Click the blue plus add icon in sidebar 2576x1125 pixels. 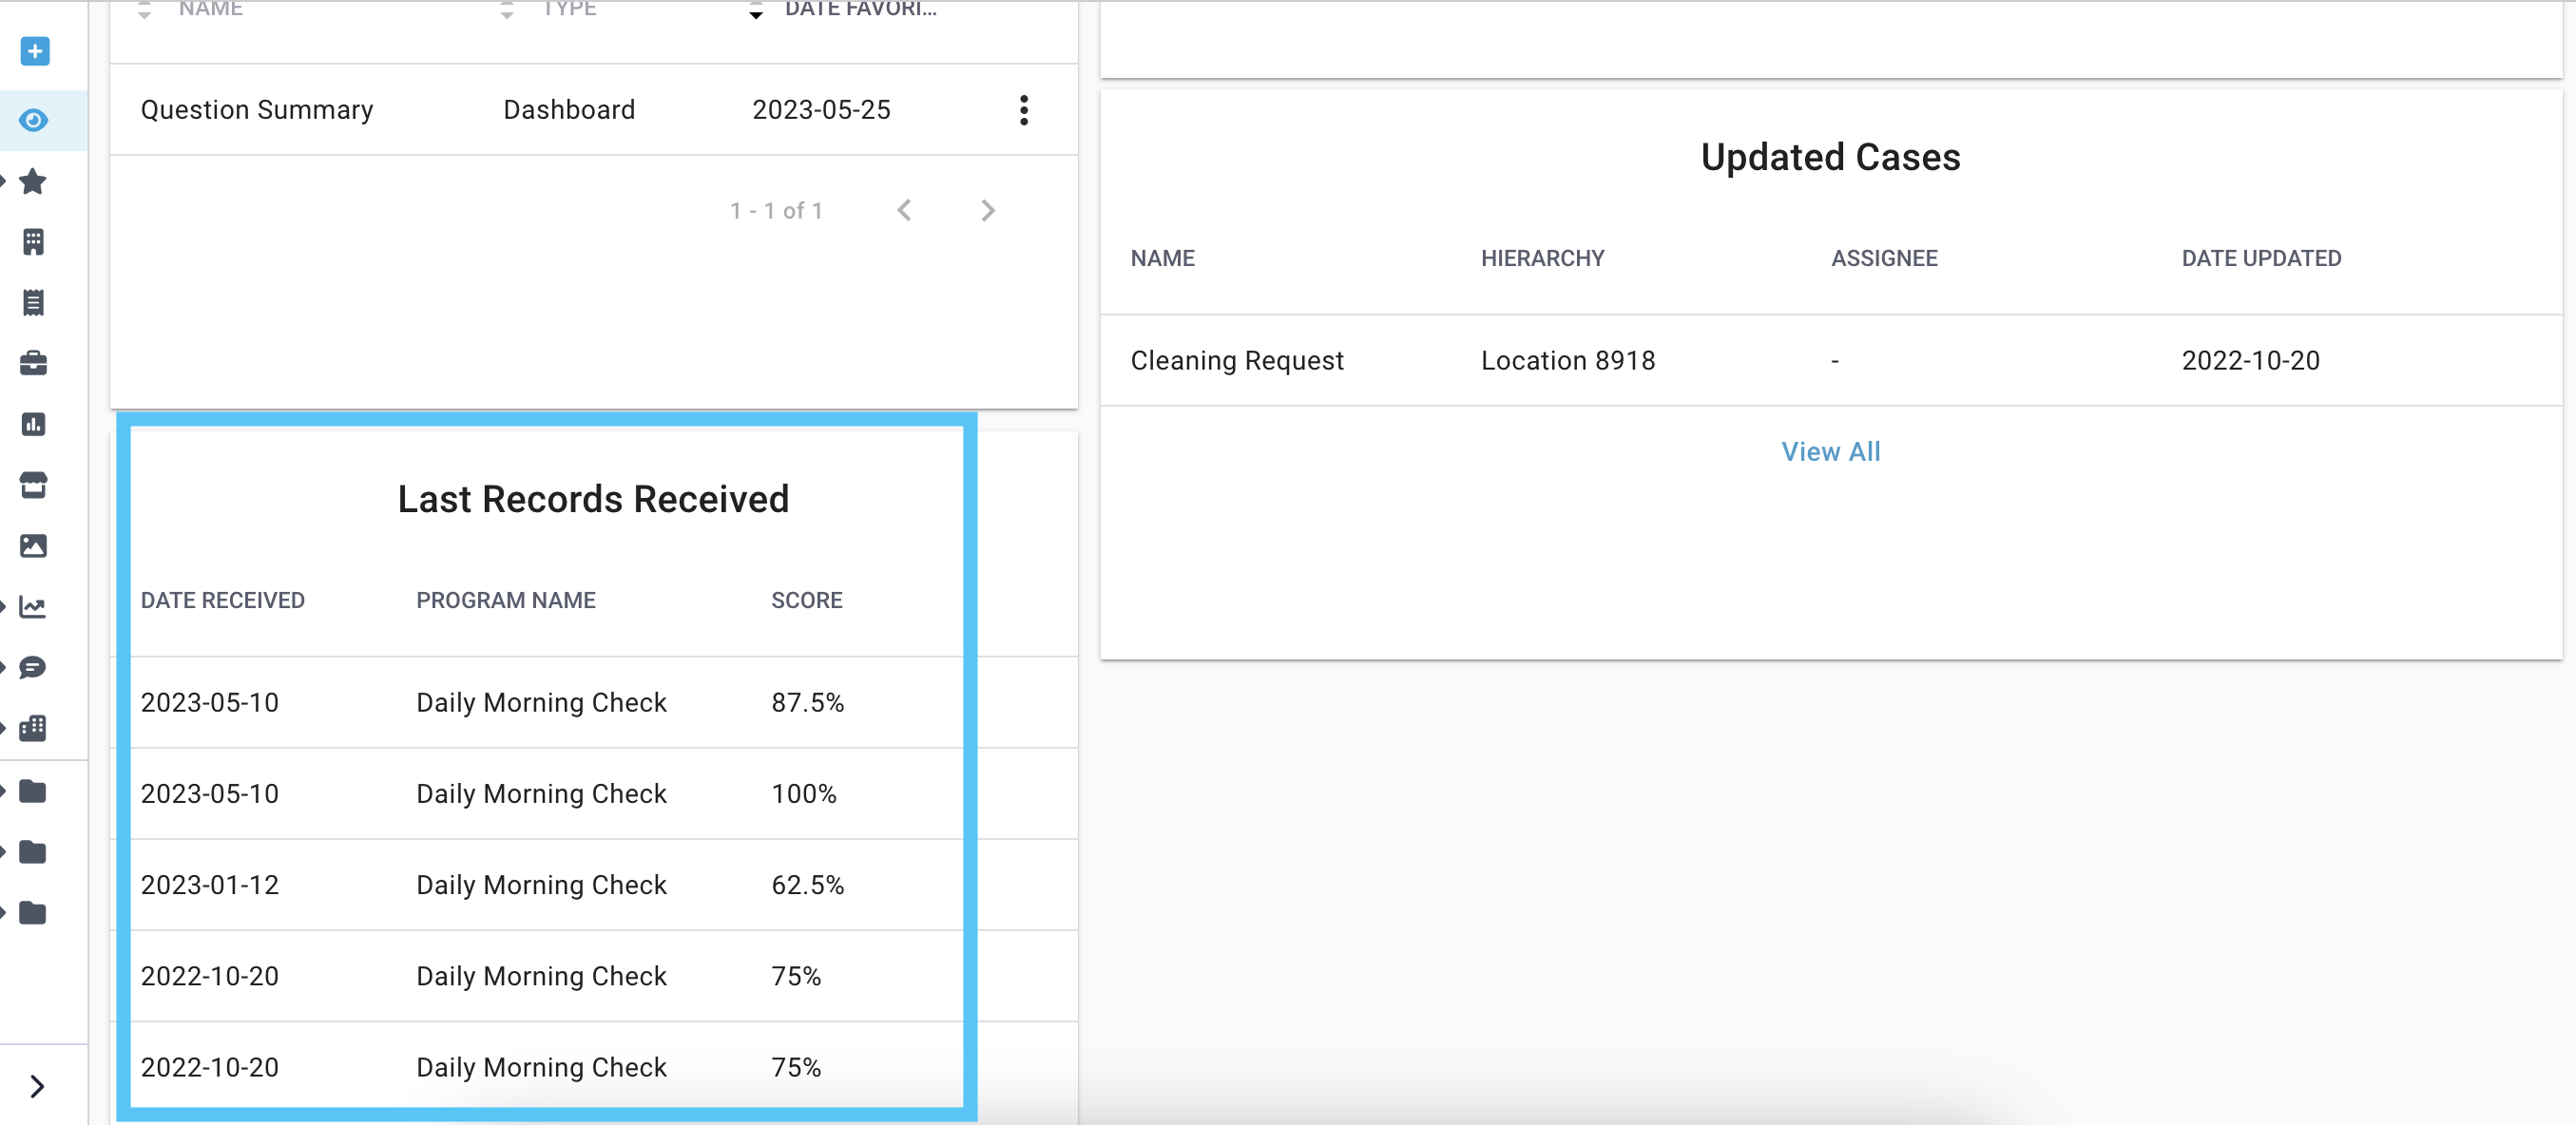click(x=34, y=51)
